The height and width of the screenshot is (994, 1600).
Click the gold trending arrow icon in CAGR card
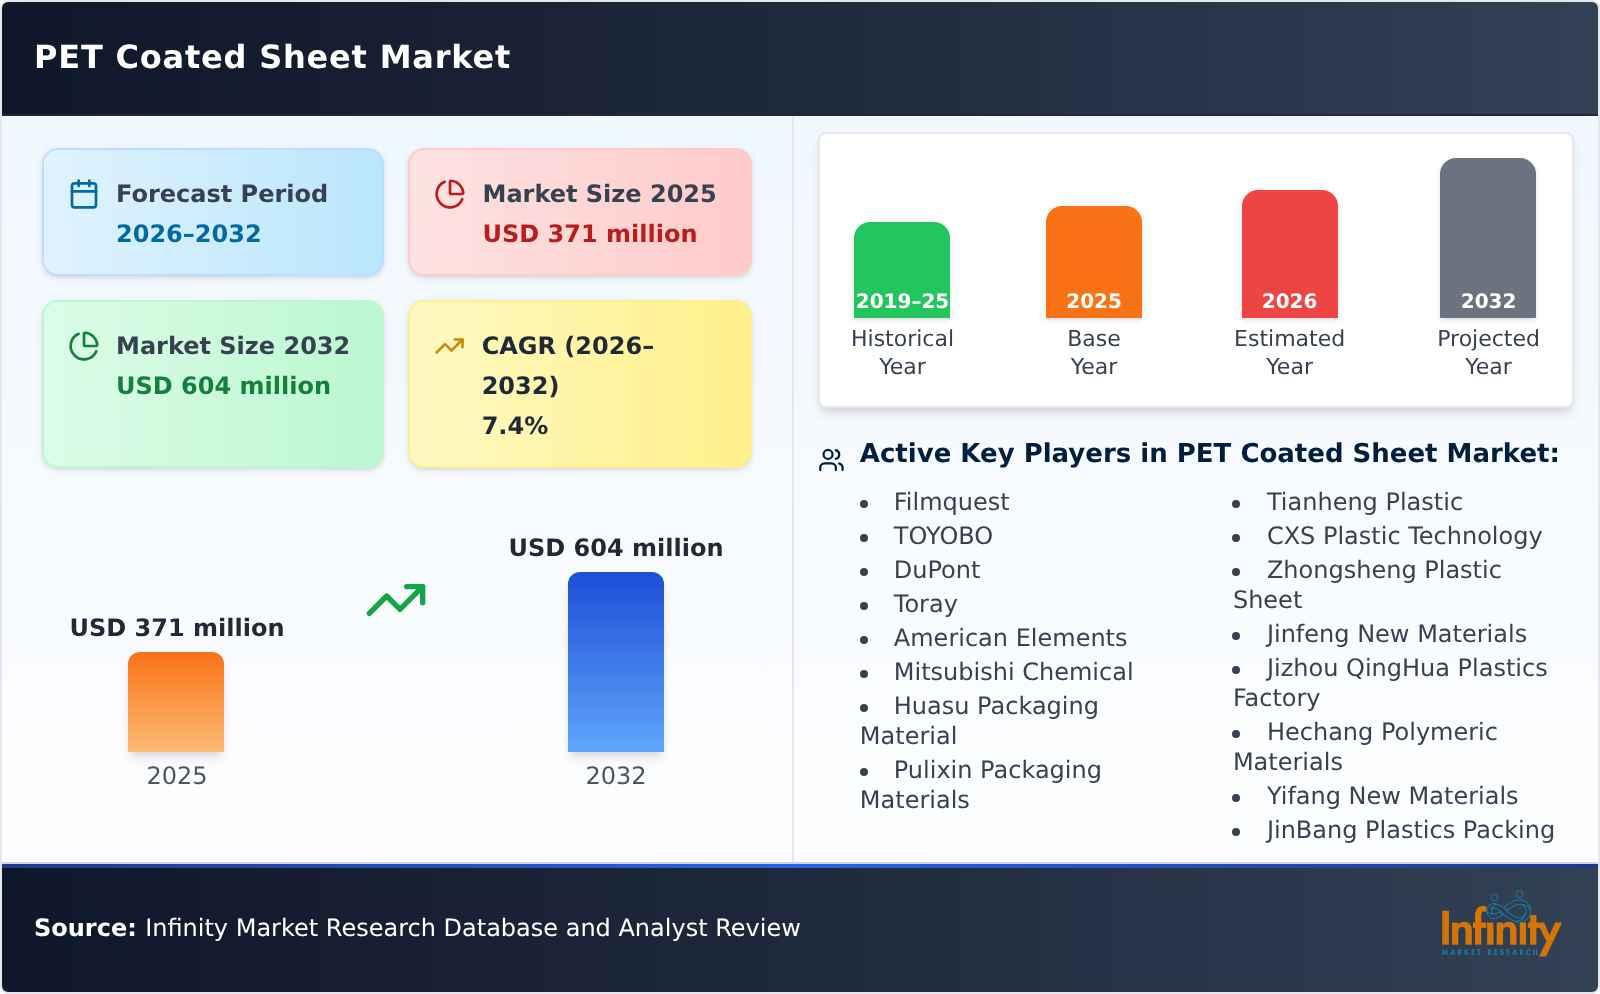coord(450,345)
